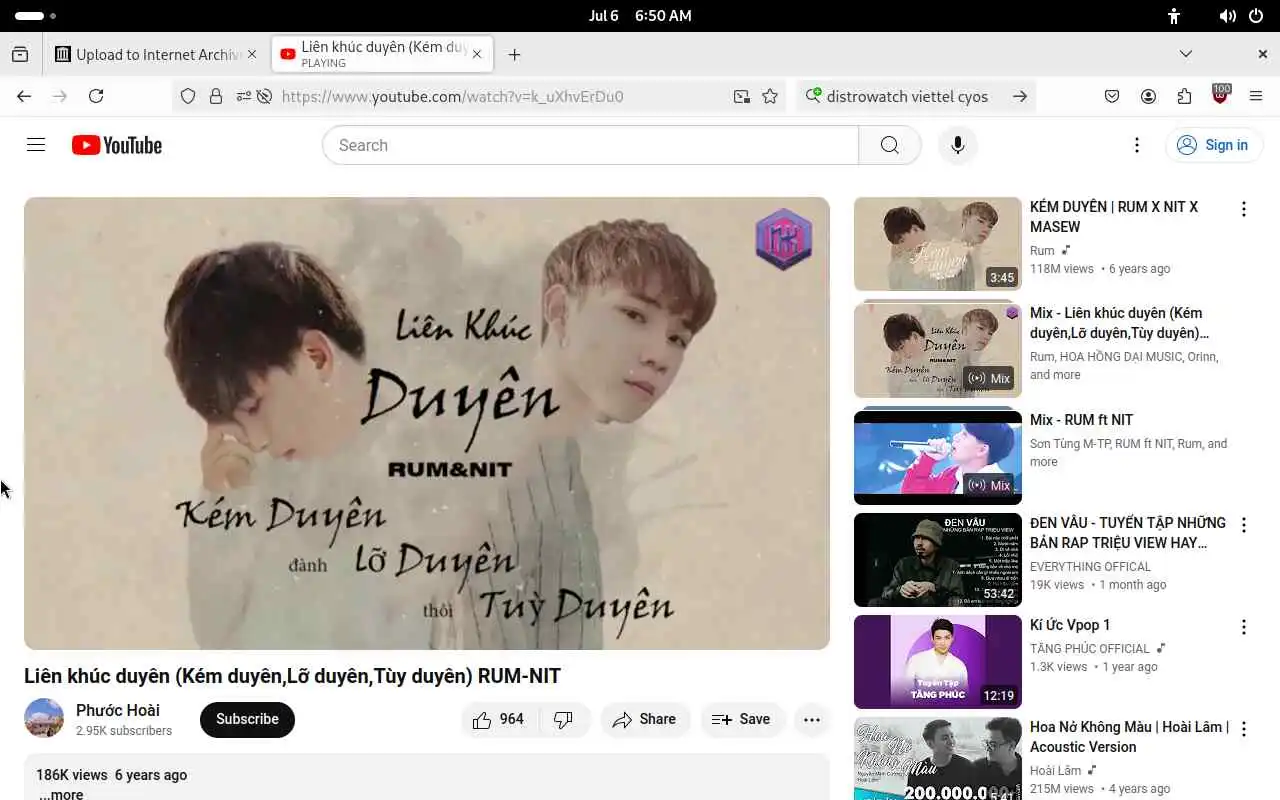Subscribe to Phước Hoài channel

click(247, 719)
